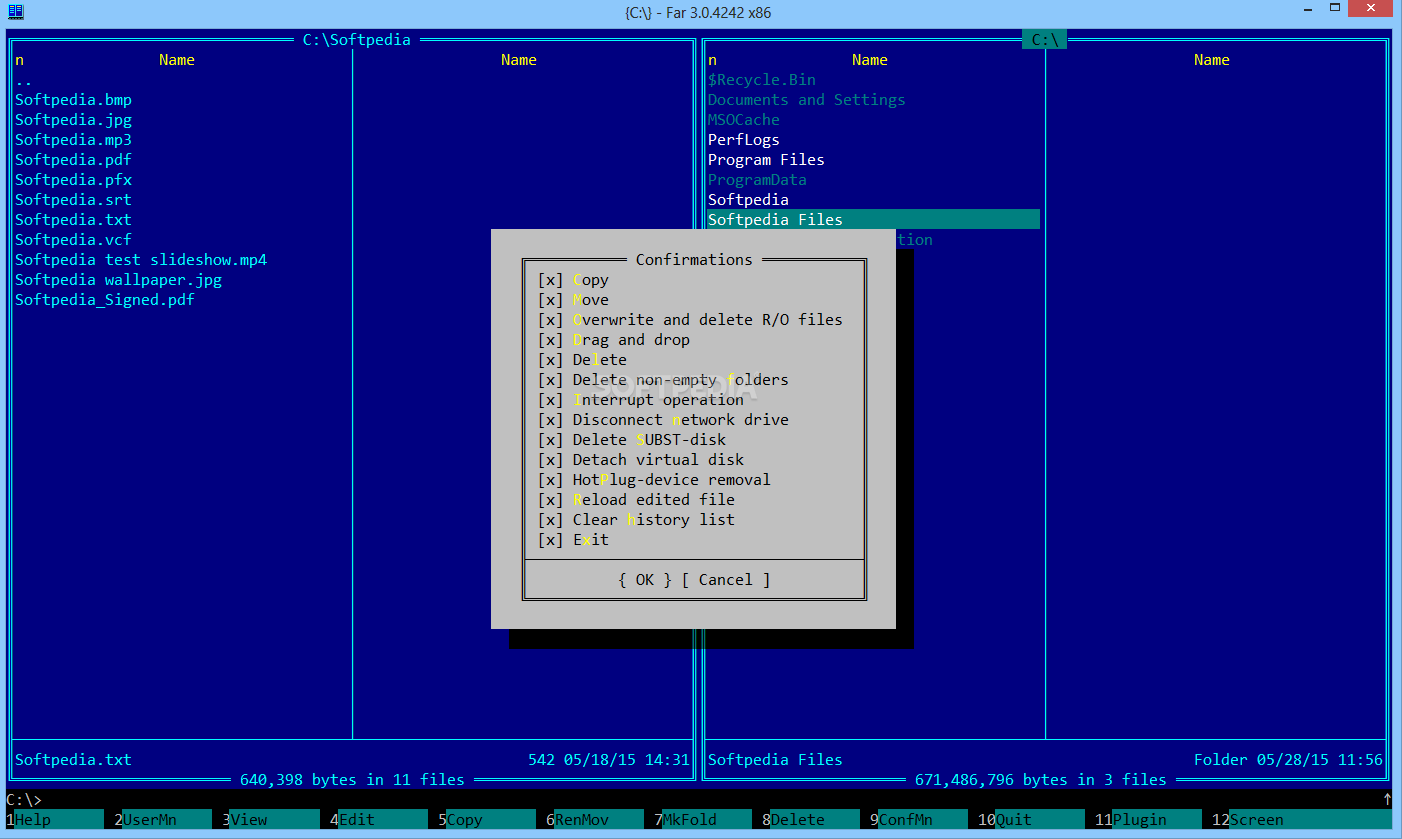Image resolution: width=1402 pixels, height=839 pixels.
Task: Select PerfLogs folder
Action: pos(744,140)
